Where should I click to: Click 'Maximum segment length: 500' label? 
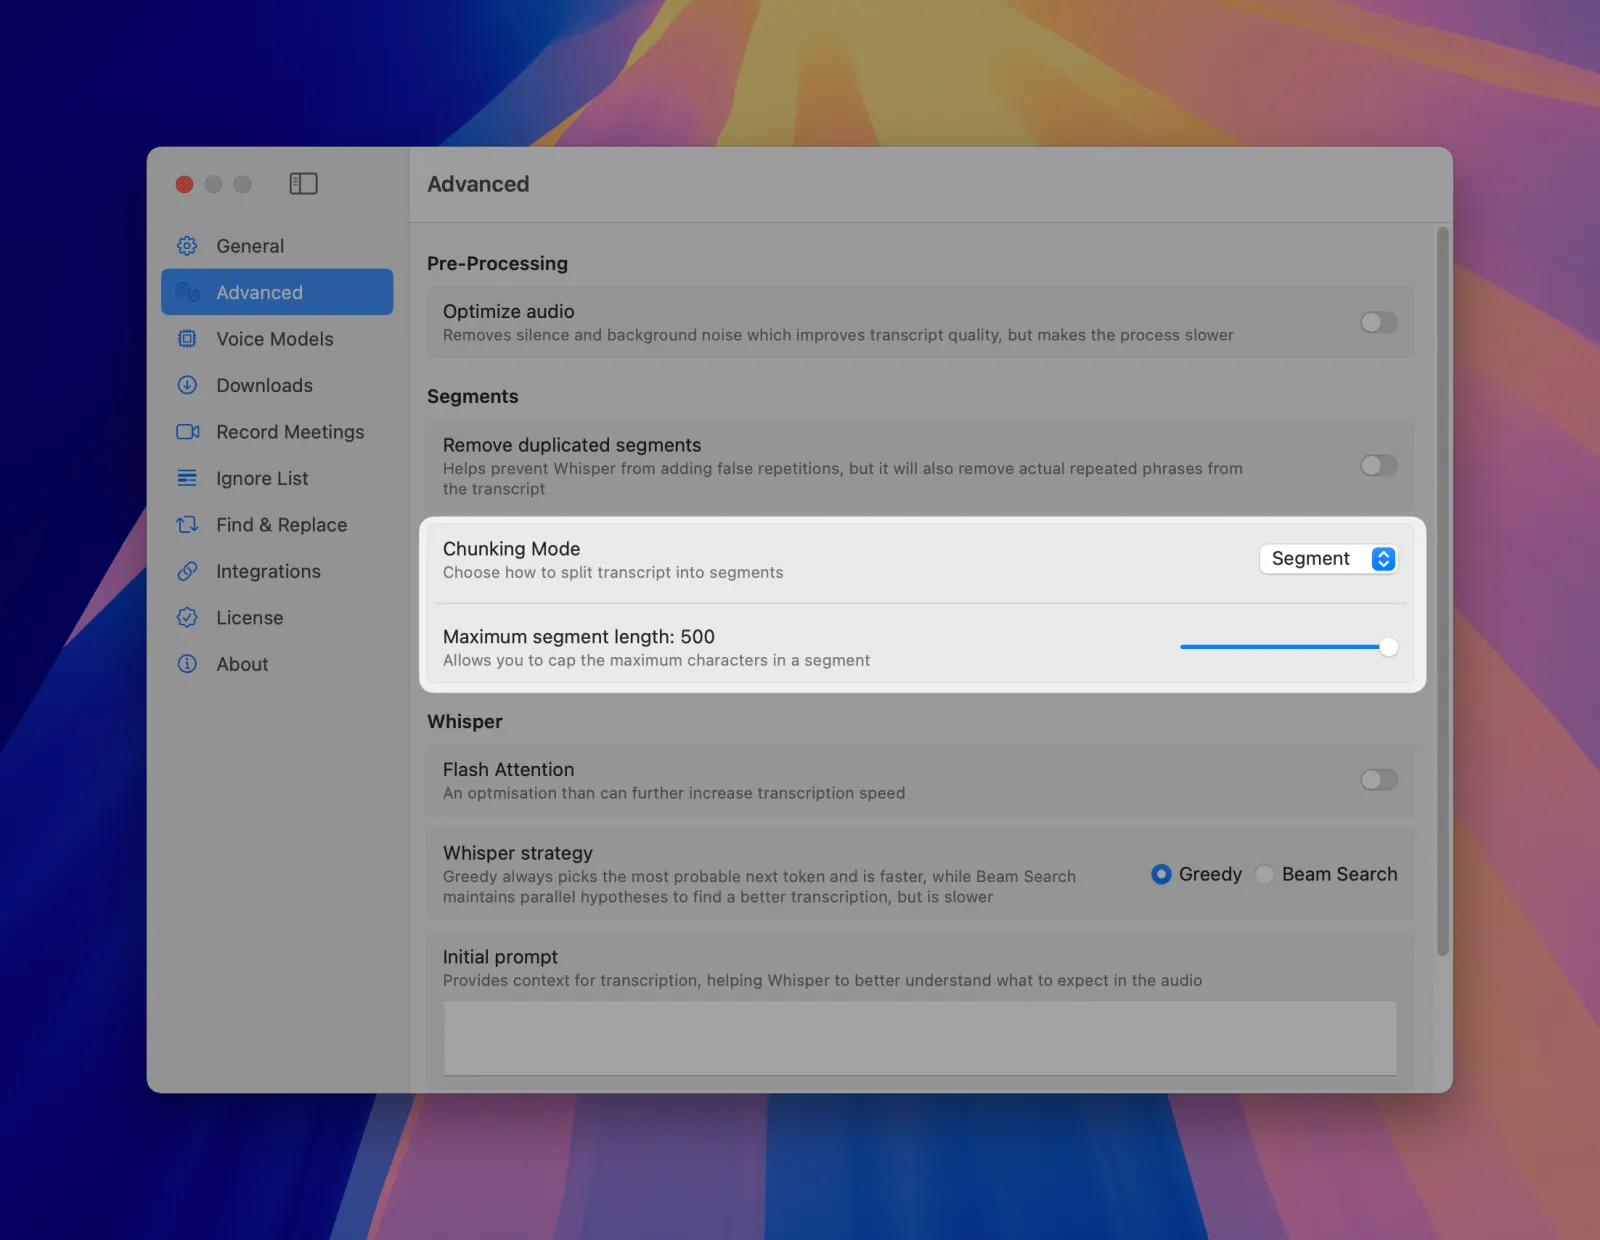click(579, 636)
